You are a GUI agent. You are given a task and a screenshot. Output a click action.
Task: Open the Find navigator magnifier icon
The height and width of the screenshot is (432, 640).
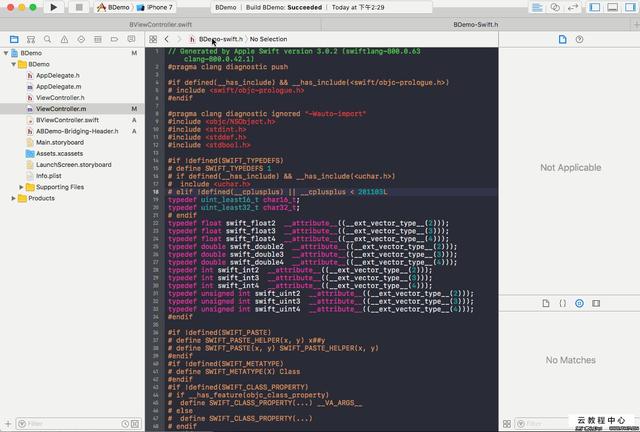pyautogui.click(x=47, y=39)
